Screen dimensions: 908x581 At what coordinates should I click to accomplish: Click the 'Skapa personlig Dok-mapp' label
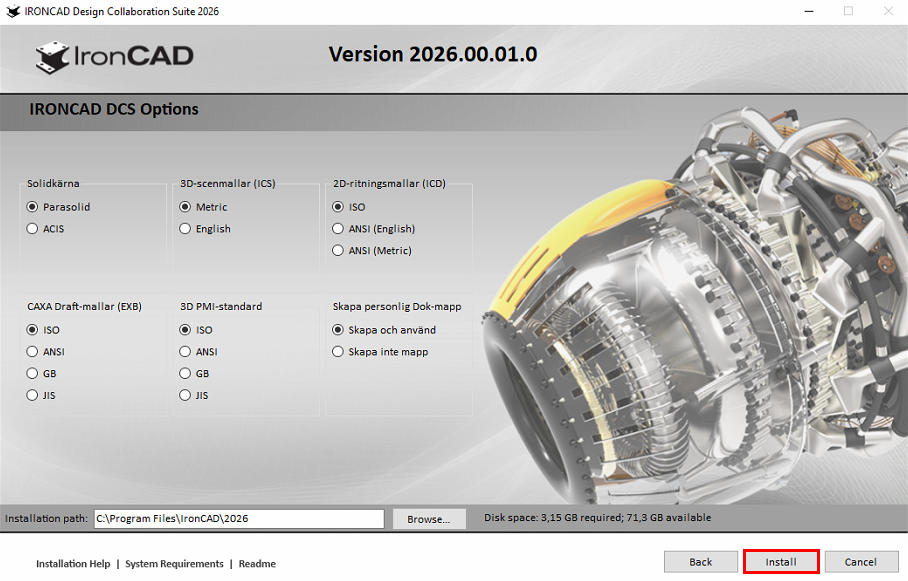click(x=397, y=306)
